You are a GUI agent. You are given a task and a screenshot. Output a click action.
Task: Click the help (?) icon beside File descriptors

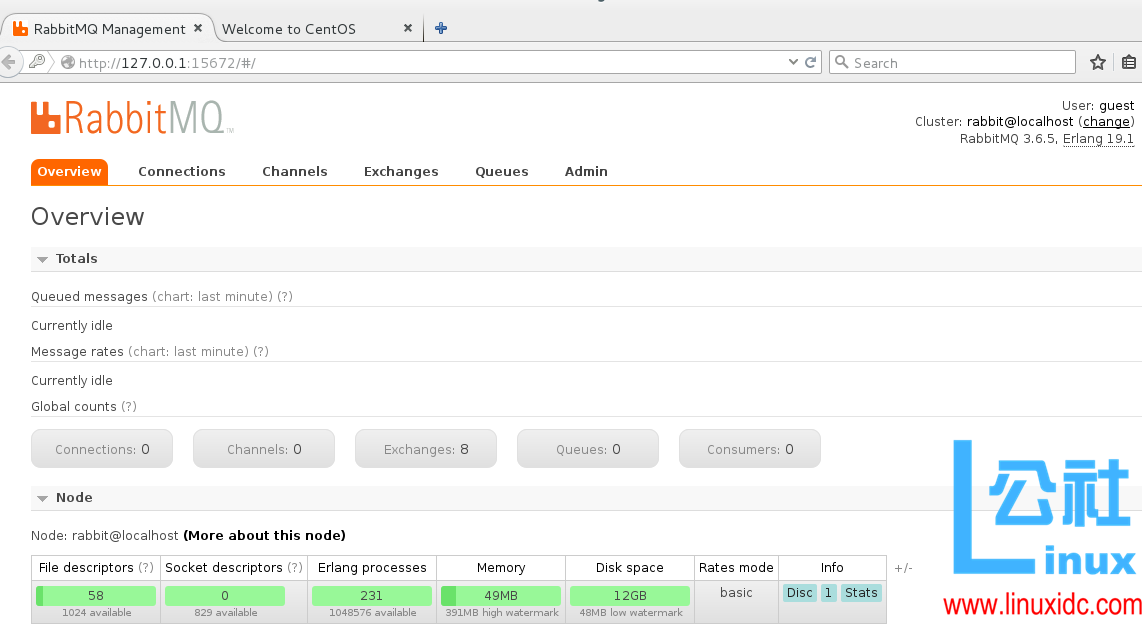147,567
